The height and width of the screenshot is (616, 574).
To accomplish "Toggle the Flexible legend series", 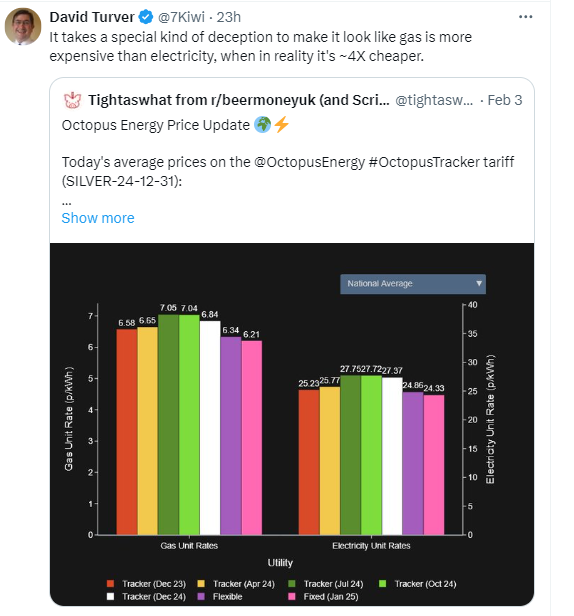I will click(220, 596).
